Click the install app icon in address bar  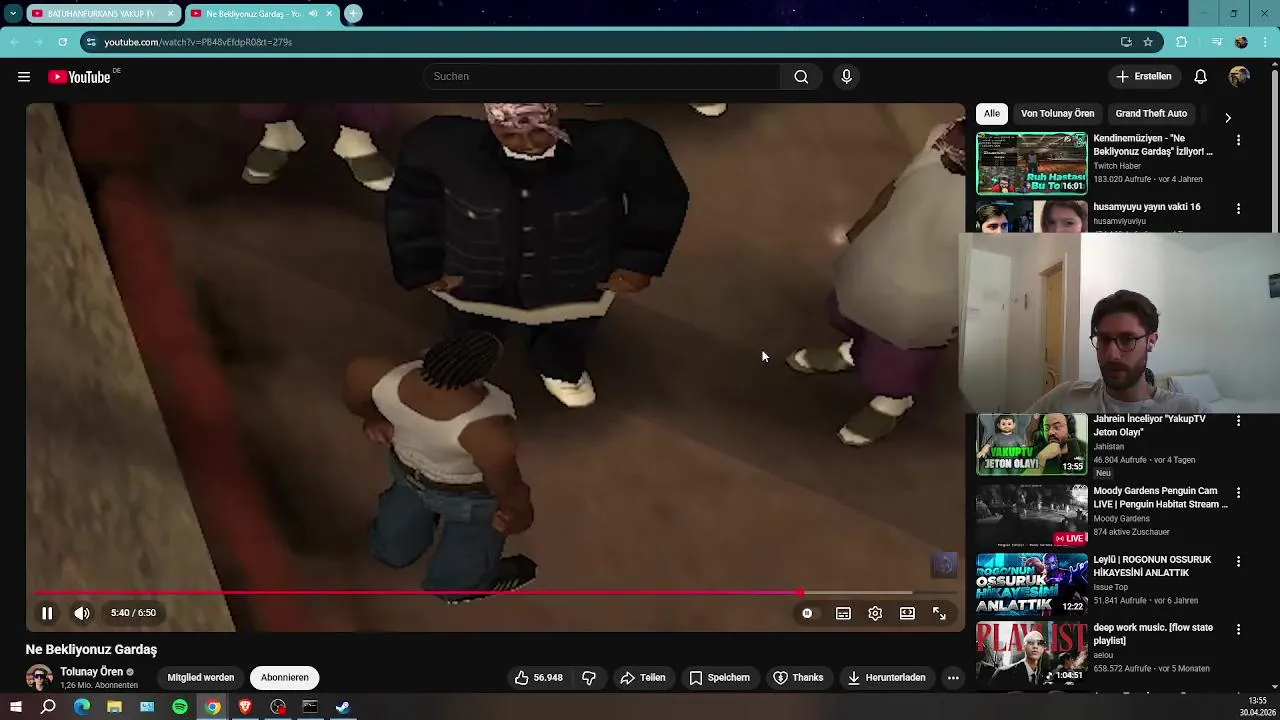click(1126, 42)
